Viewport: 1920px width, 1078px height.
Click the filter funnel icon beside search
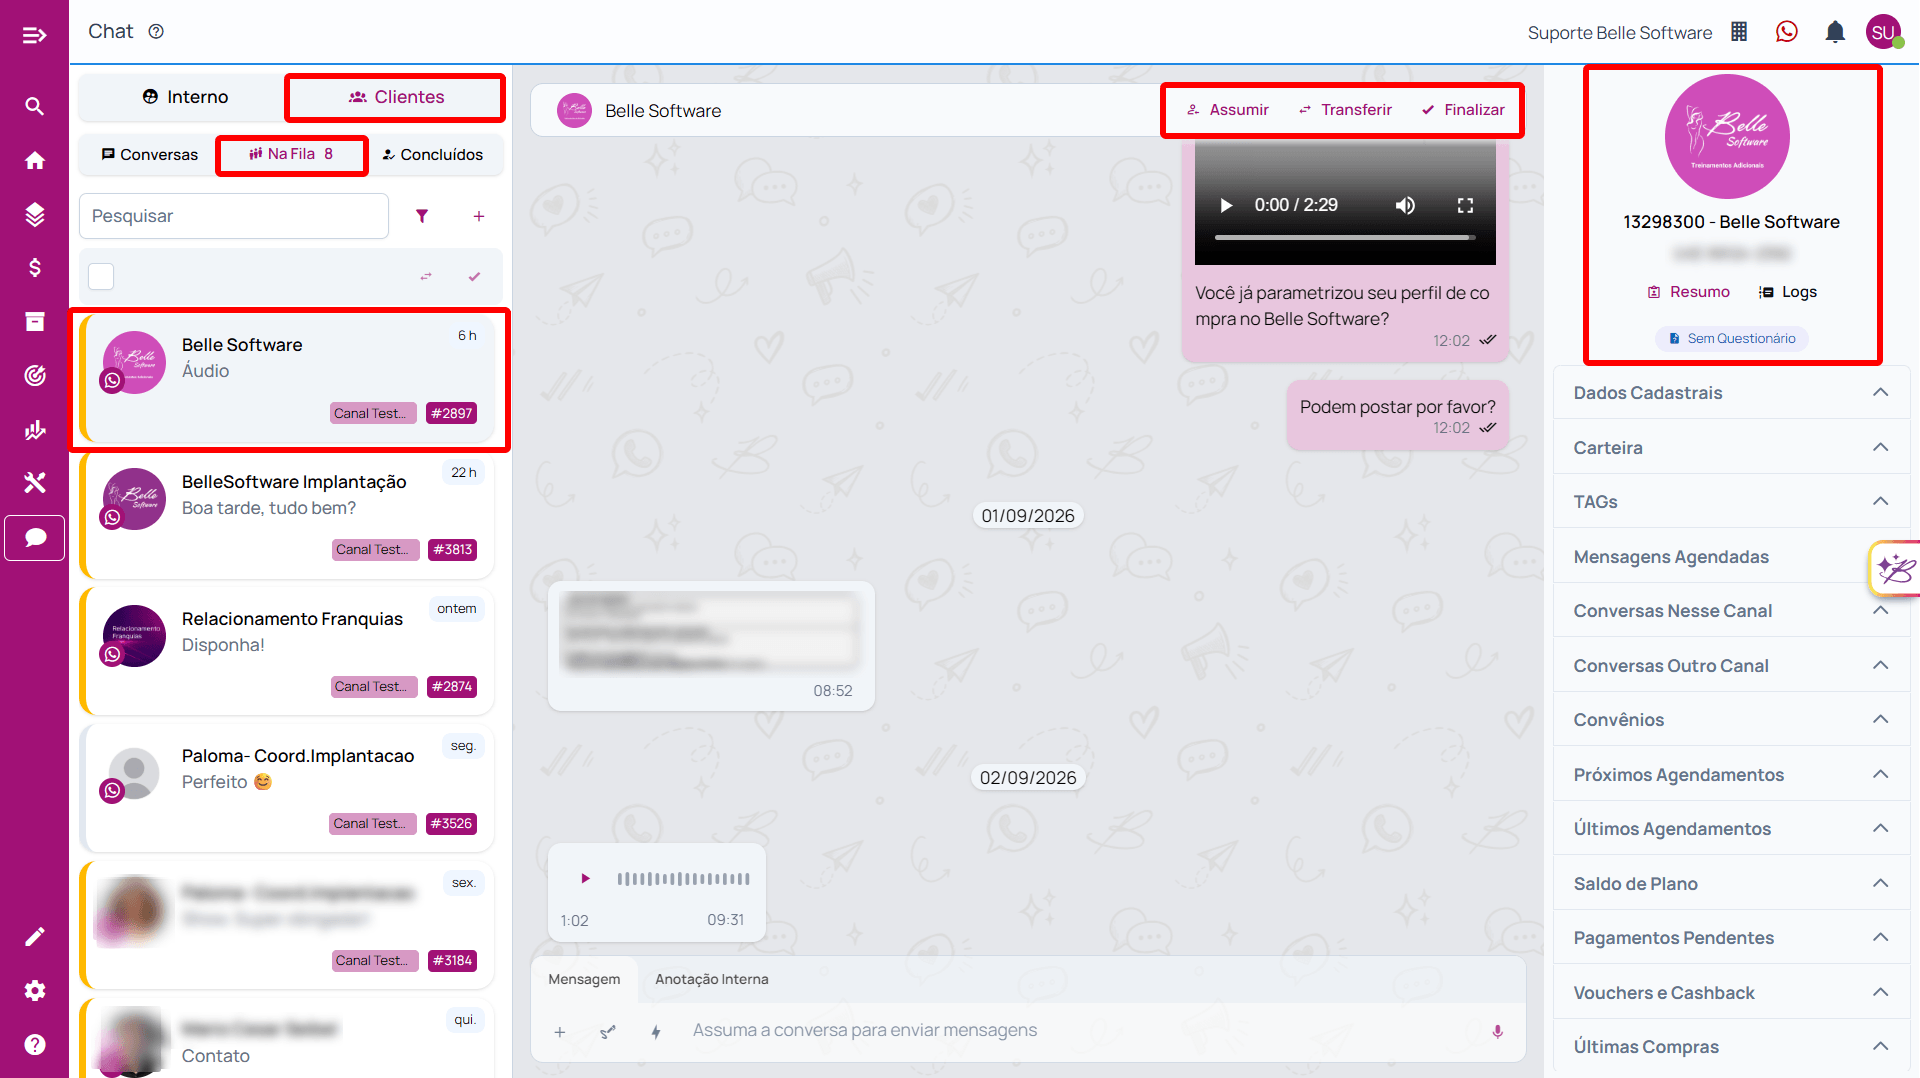pyautogui.click(x=422, y=216)
